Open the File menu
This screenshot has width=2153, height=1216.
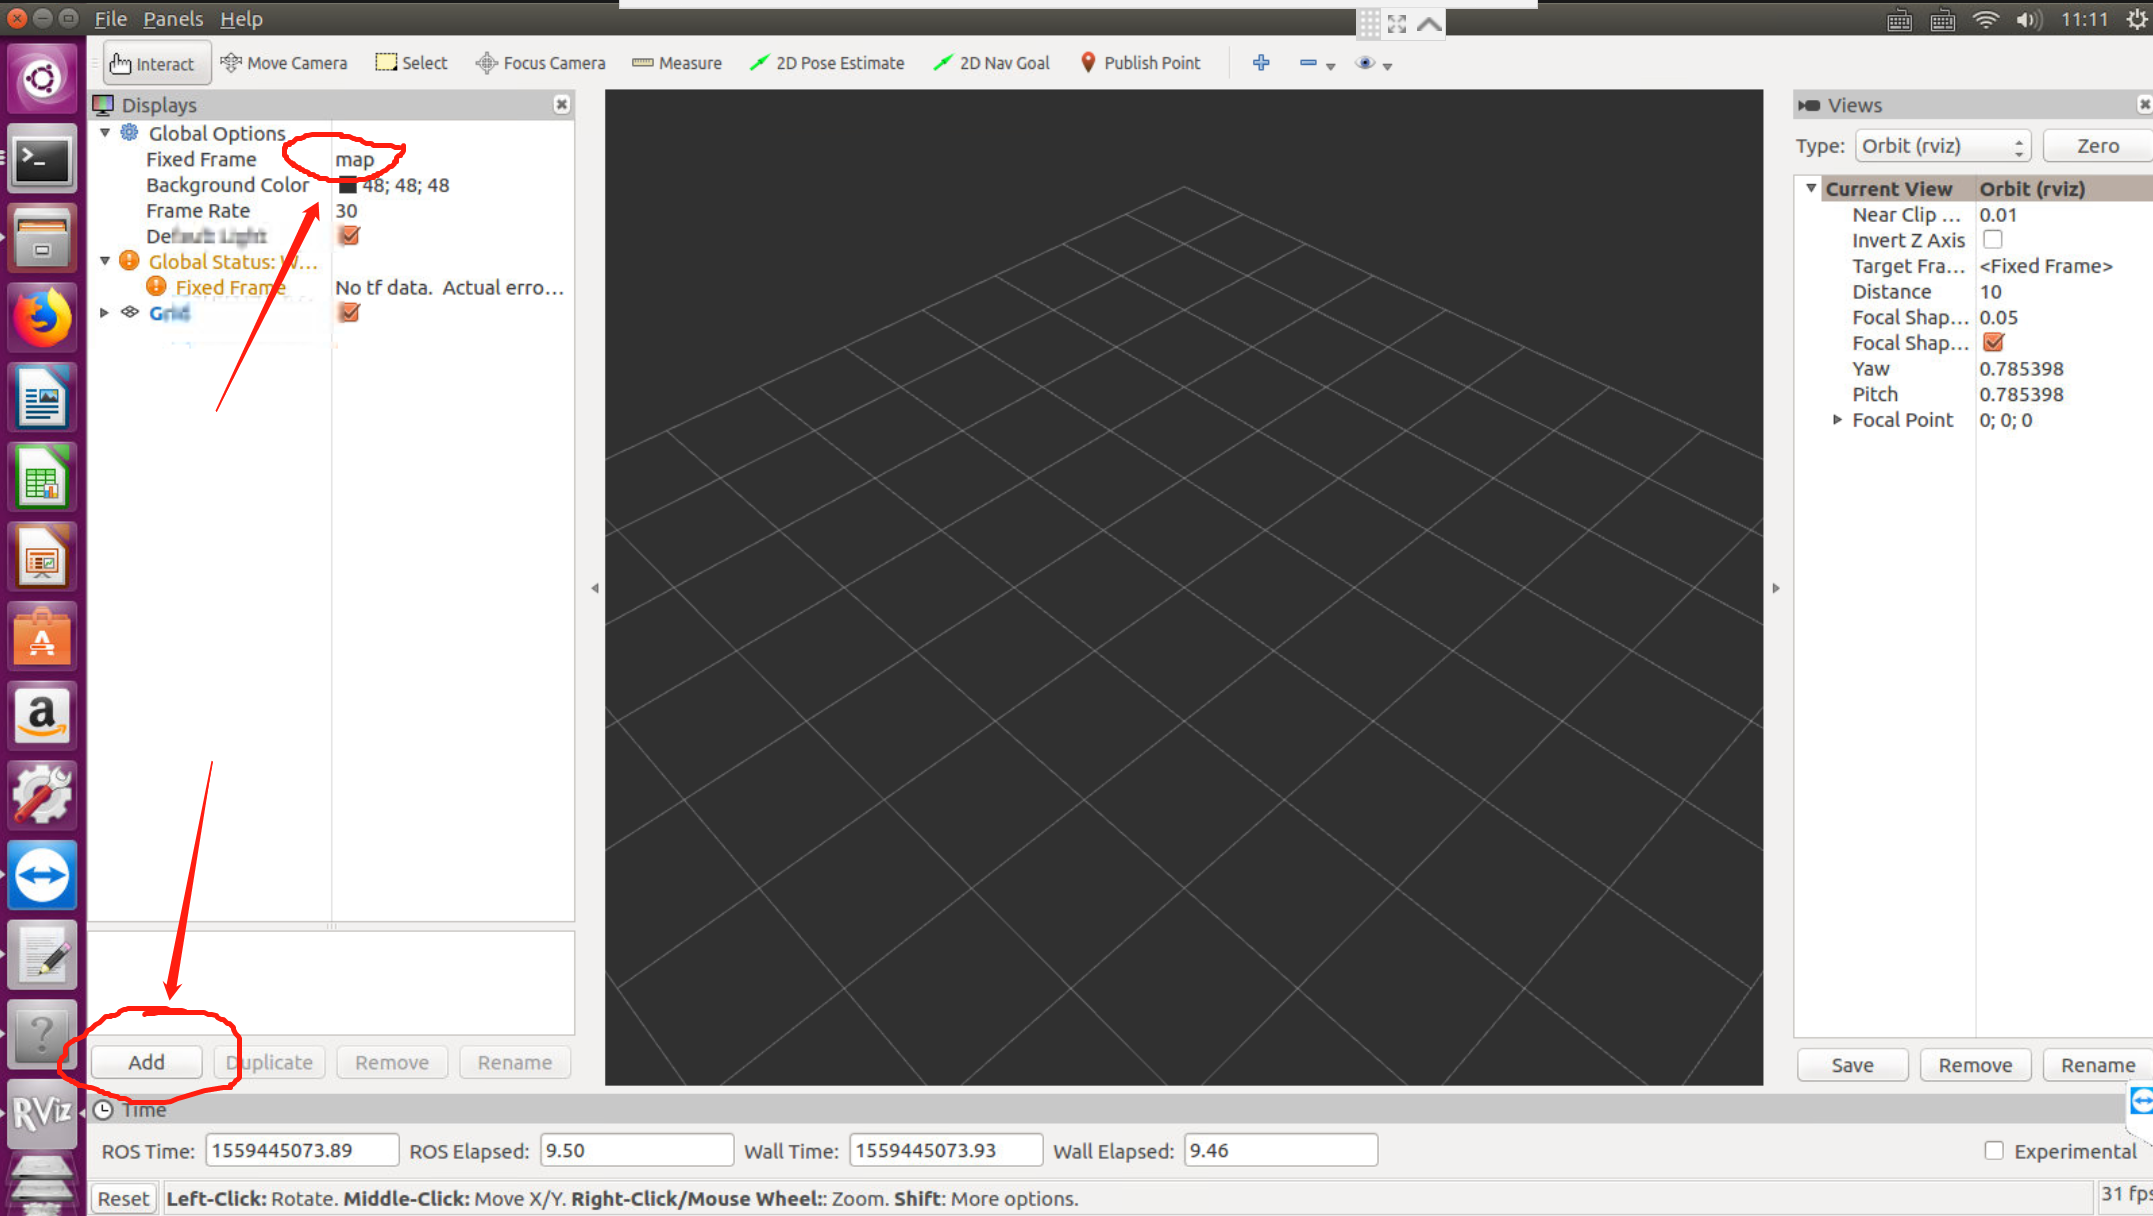pyautogui.click(x=110, y=19)
